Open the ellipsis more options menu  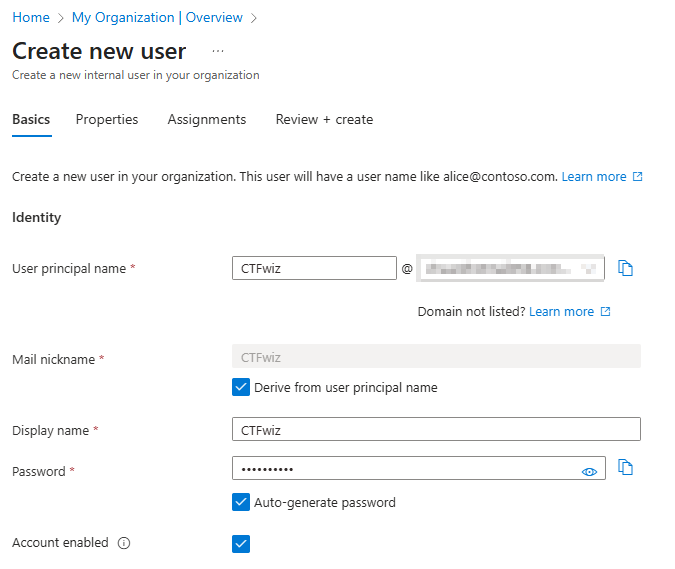(218, 51)
